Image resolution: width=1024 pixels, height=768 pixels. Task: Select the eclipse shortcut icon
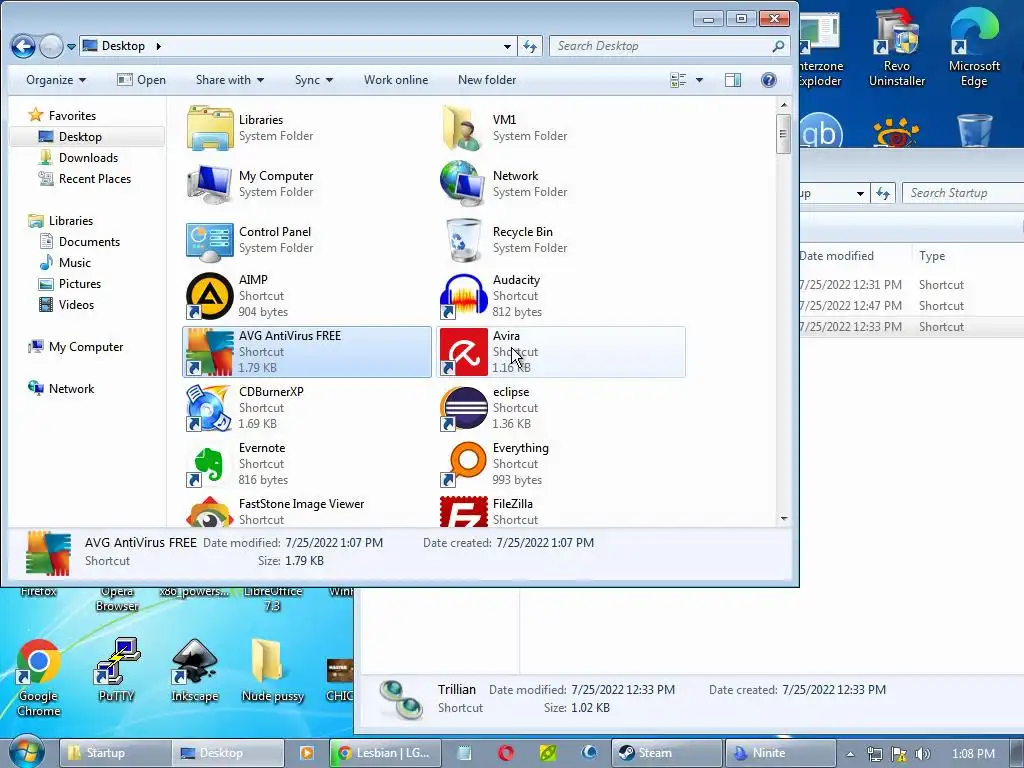(464, 408)
